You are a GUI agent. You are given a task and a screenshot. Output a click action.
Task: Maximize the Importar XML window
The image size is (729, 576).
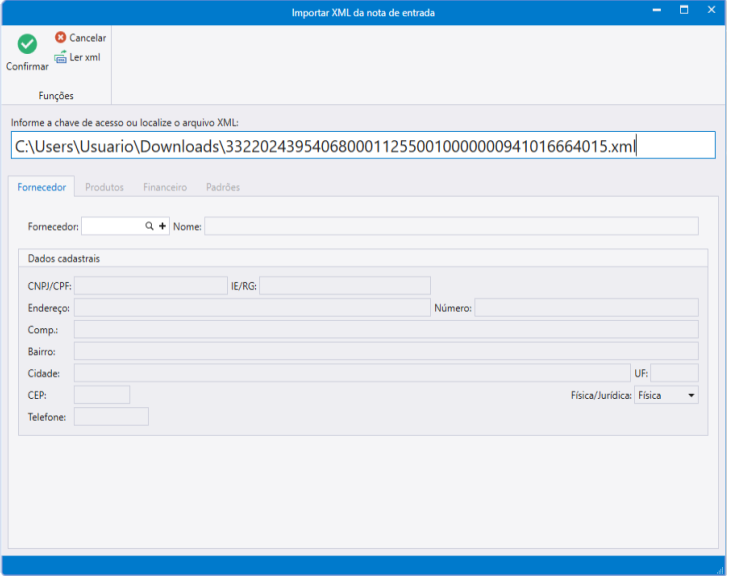(x=684, y=10)
